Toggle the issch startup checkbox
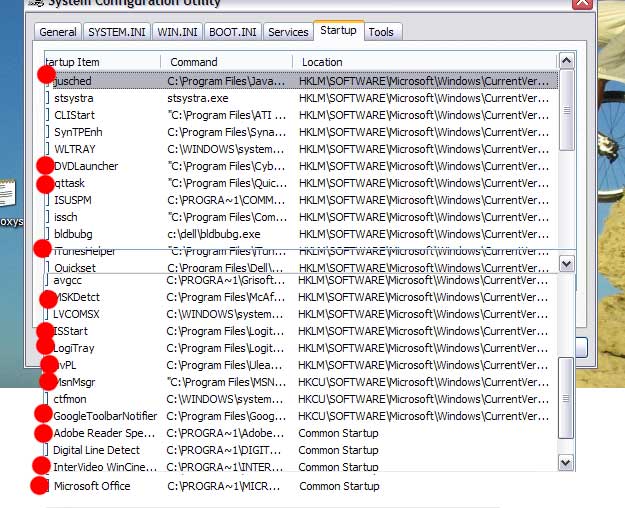This screenshot has height=508, width=625. point(47,217)
